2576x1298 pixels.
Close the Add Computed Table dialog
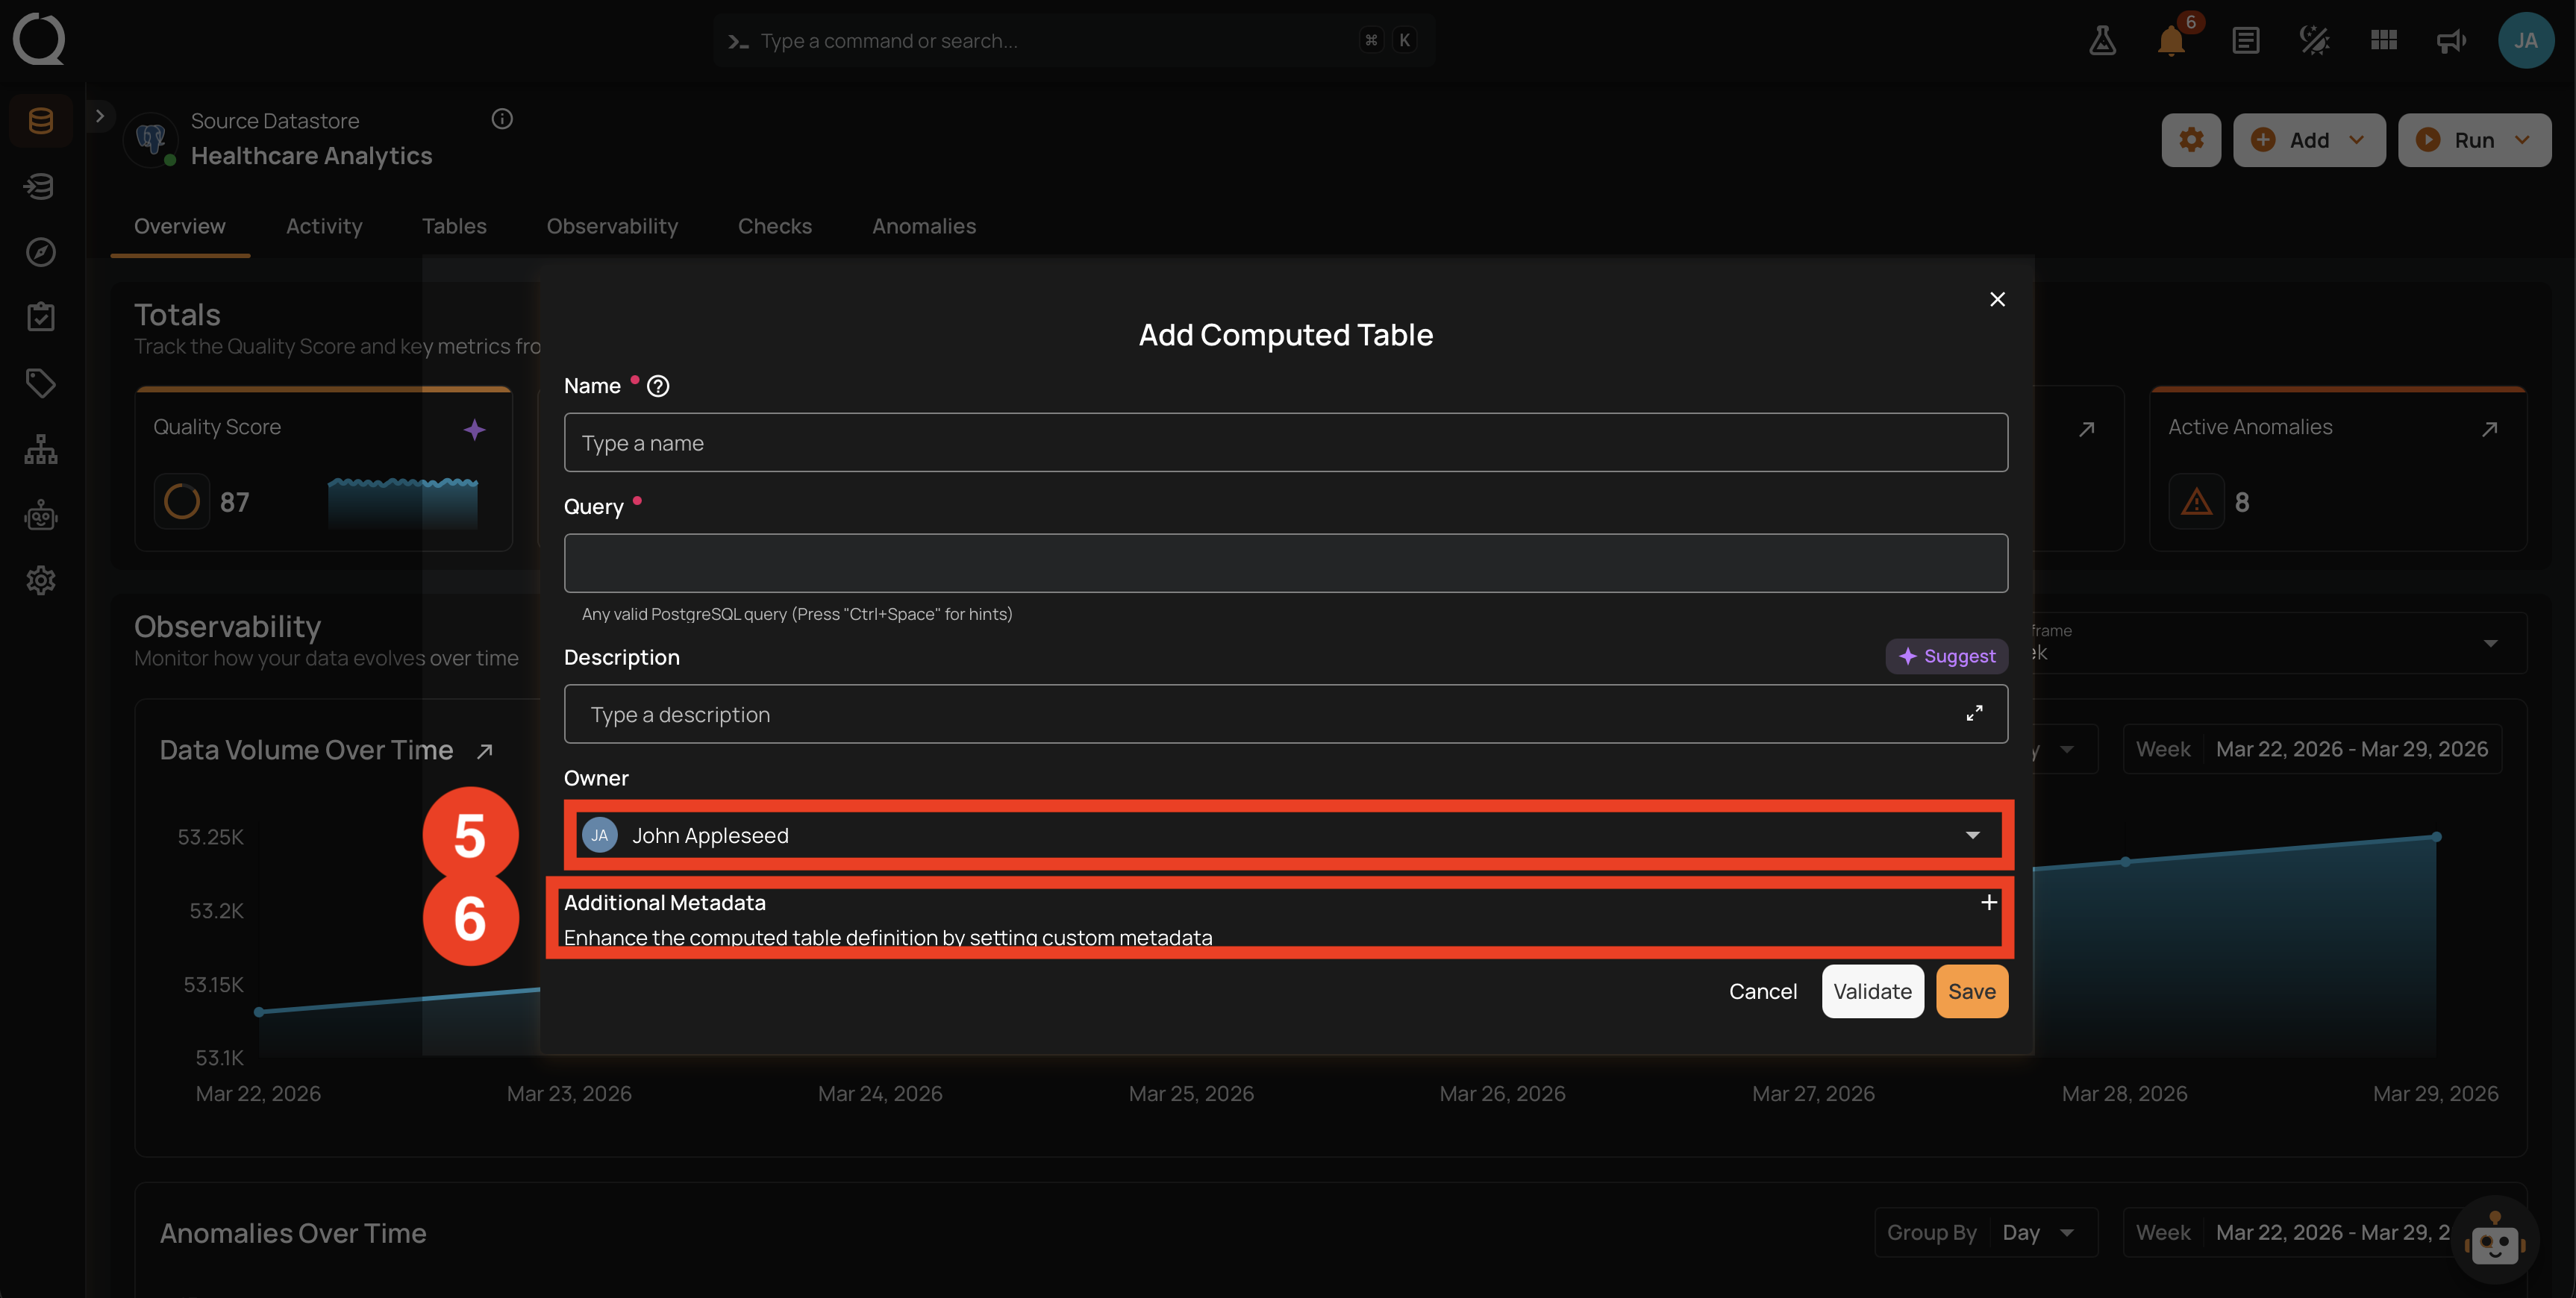(x=1997, y=299)
